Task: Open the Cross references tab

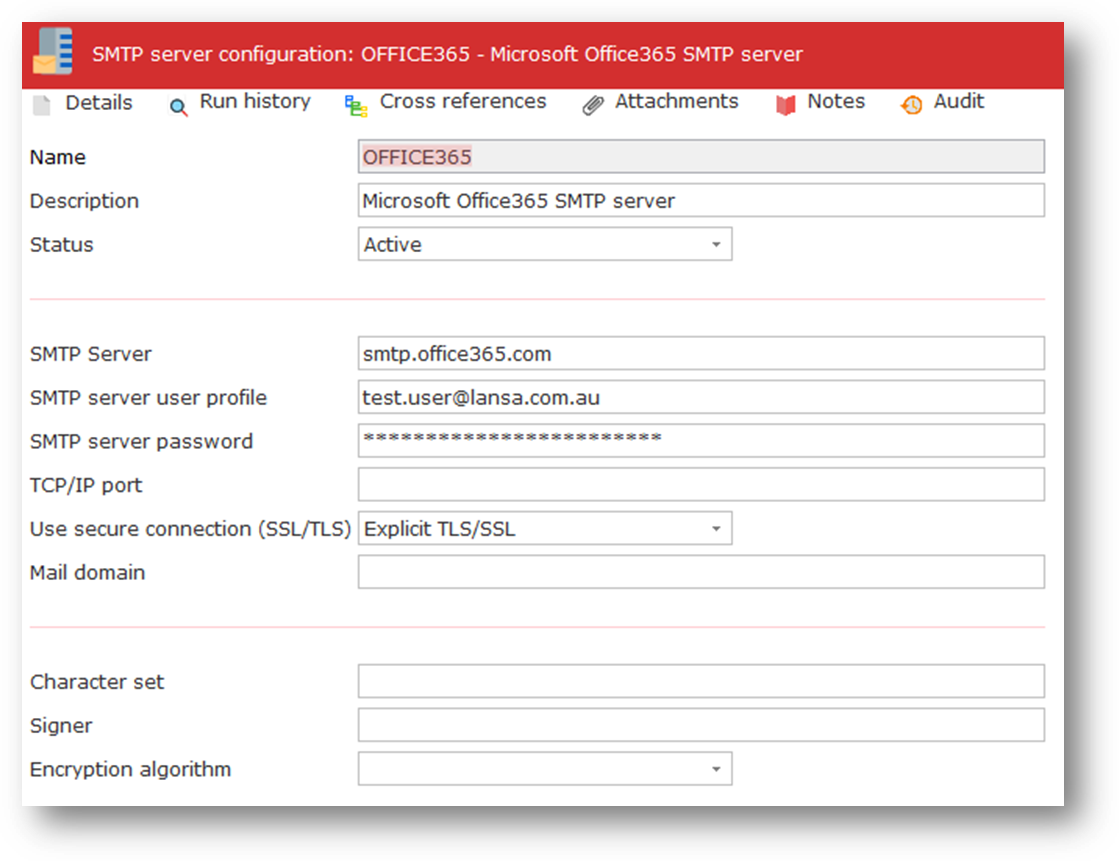Action: coord(463,102)
